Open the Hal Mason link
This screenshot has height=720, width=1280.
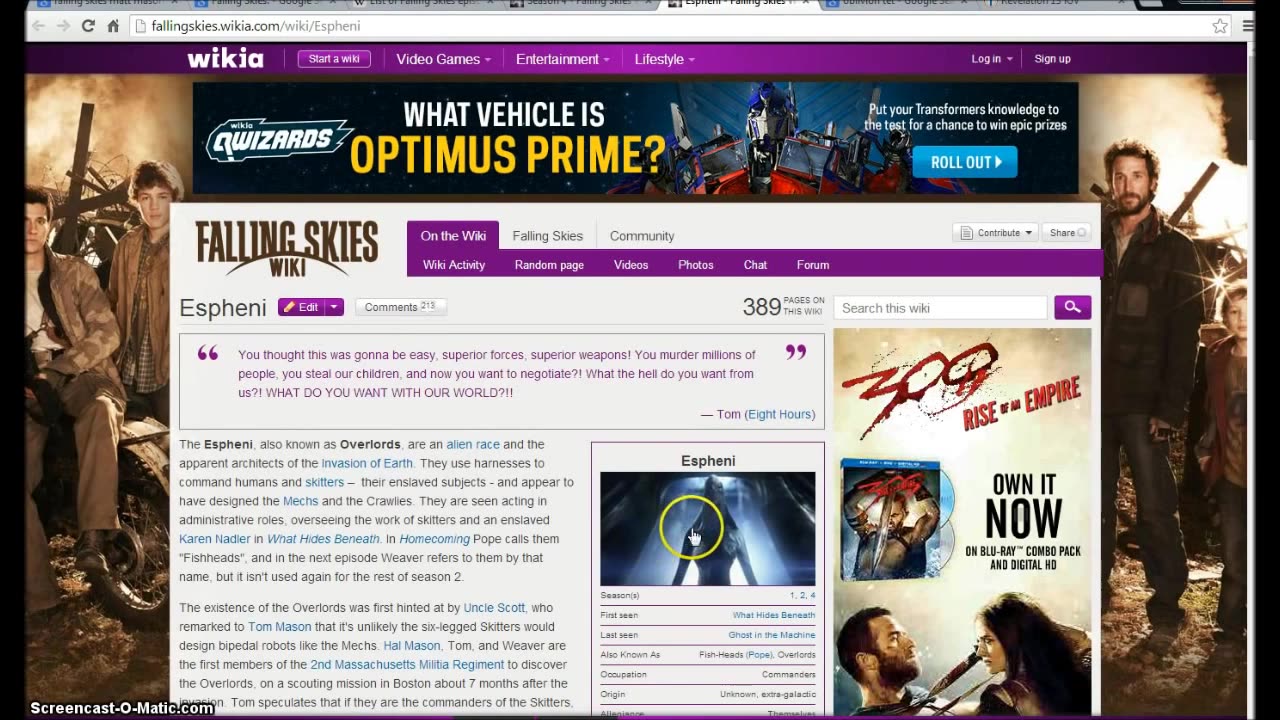pos(412,646)
